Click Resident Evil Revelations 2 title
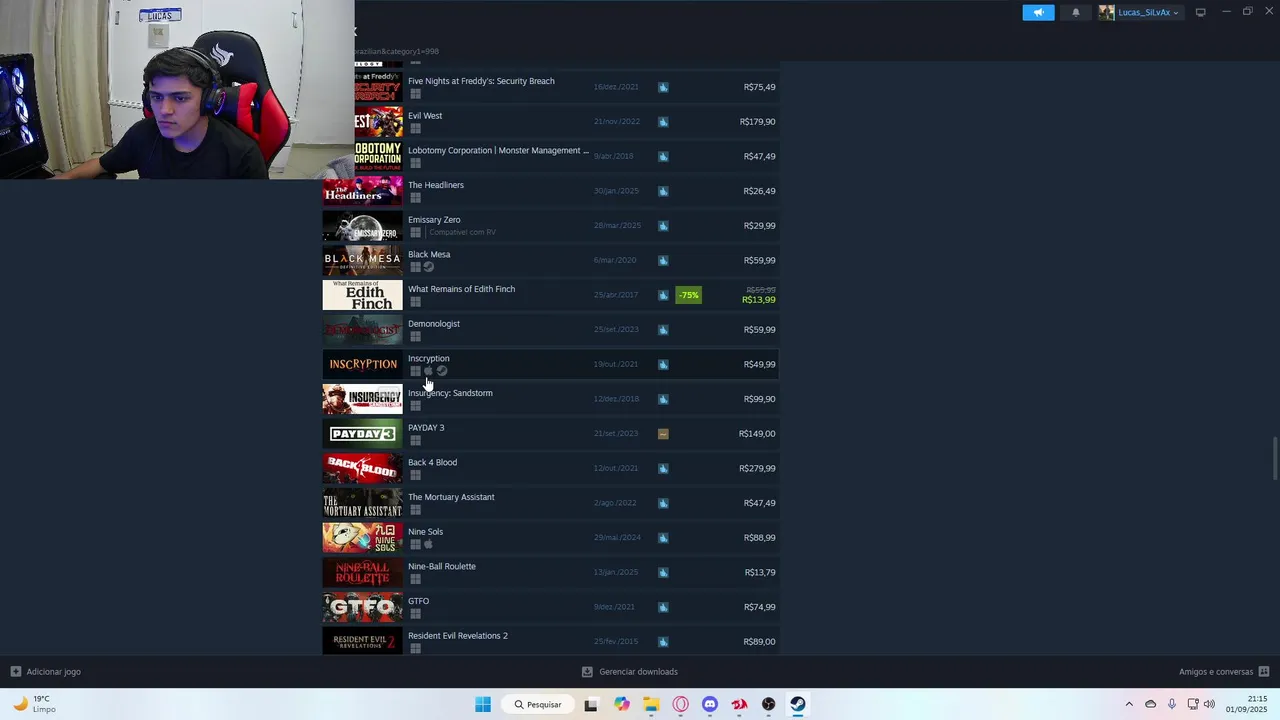 click(458, 636)
